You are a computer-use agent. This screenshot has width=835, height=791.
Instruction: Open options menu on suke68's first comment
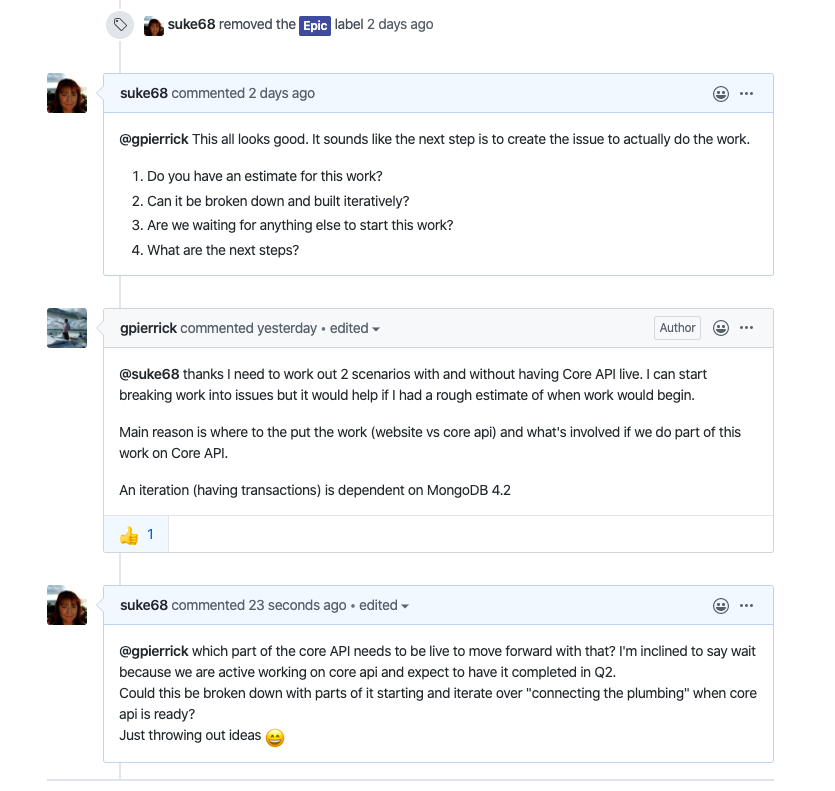pyautogui.click(x=746, y=93)
